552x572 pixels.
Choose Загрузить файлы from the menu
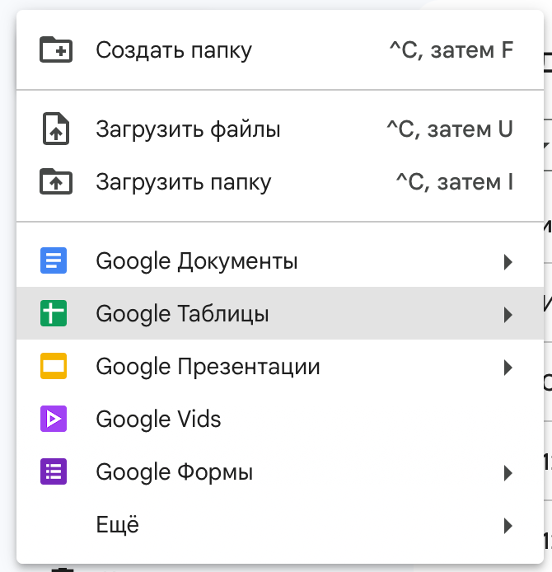point(280,129)
